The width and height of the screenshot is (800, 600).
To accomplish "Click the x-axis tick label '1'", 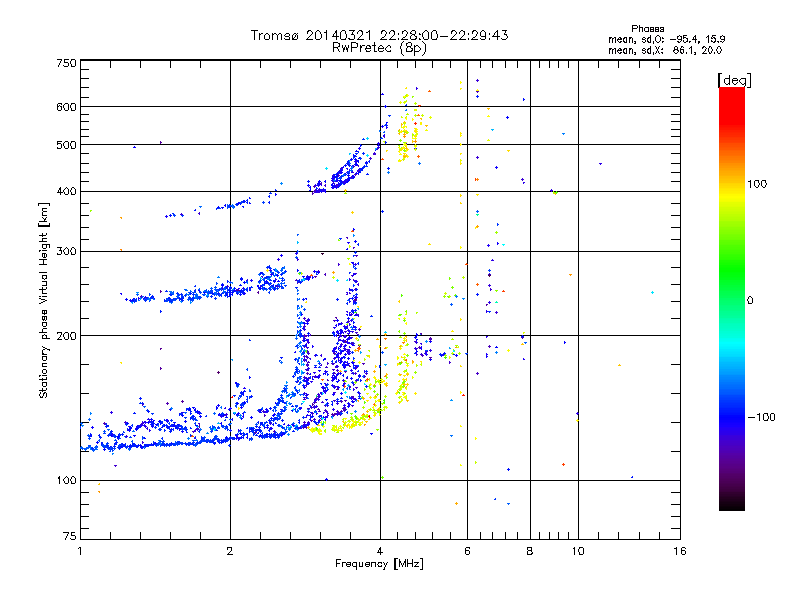I will click(80, 551).
